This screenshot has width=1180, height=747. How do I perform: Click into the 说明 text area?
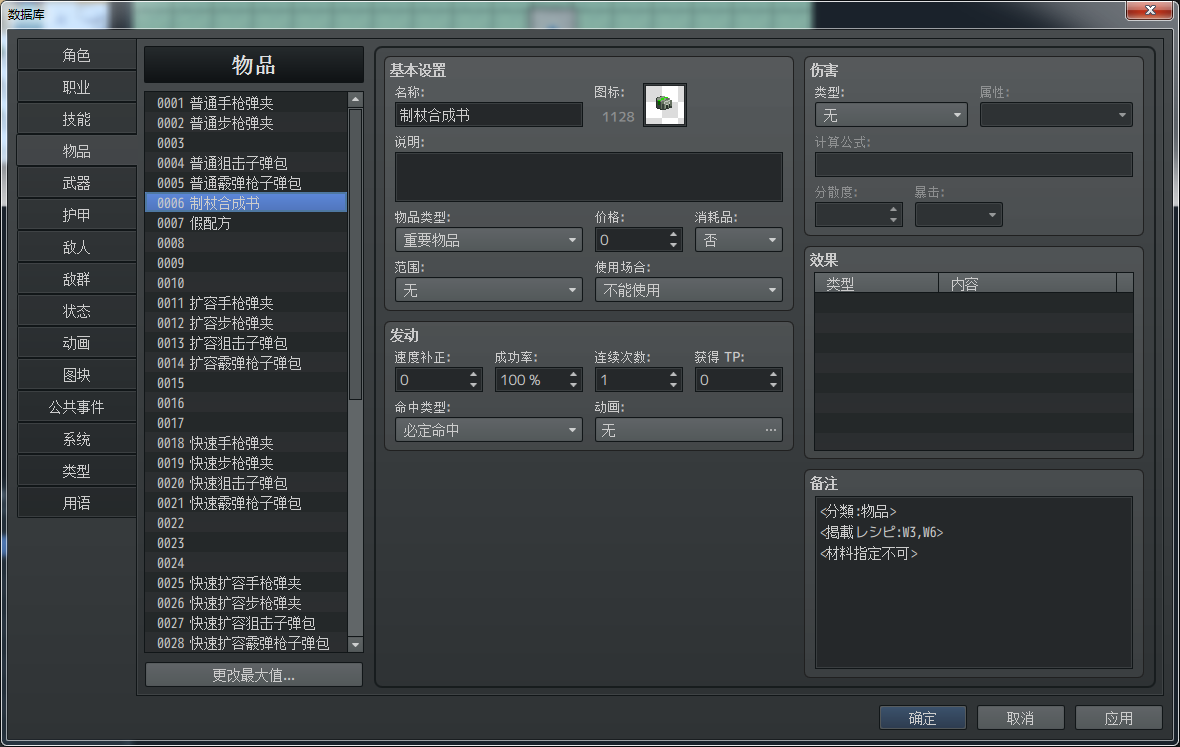(x=588, y=177)
